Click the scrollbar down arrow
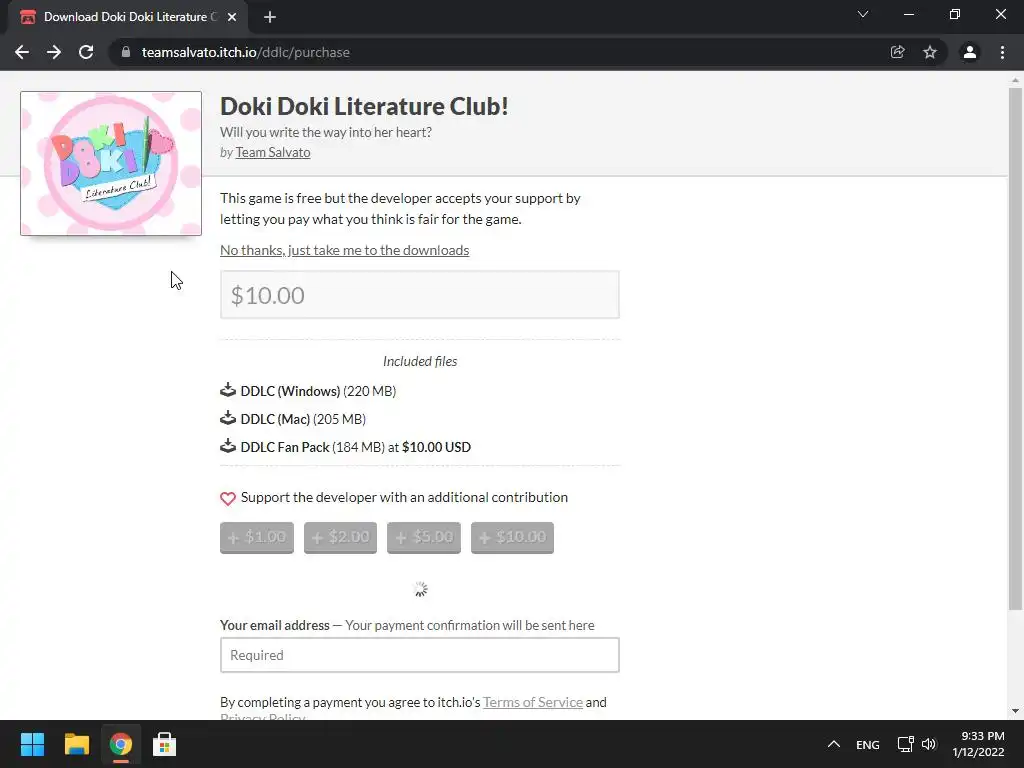 pyautogui.click(x=1015, y=711)
